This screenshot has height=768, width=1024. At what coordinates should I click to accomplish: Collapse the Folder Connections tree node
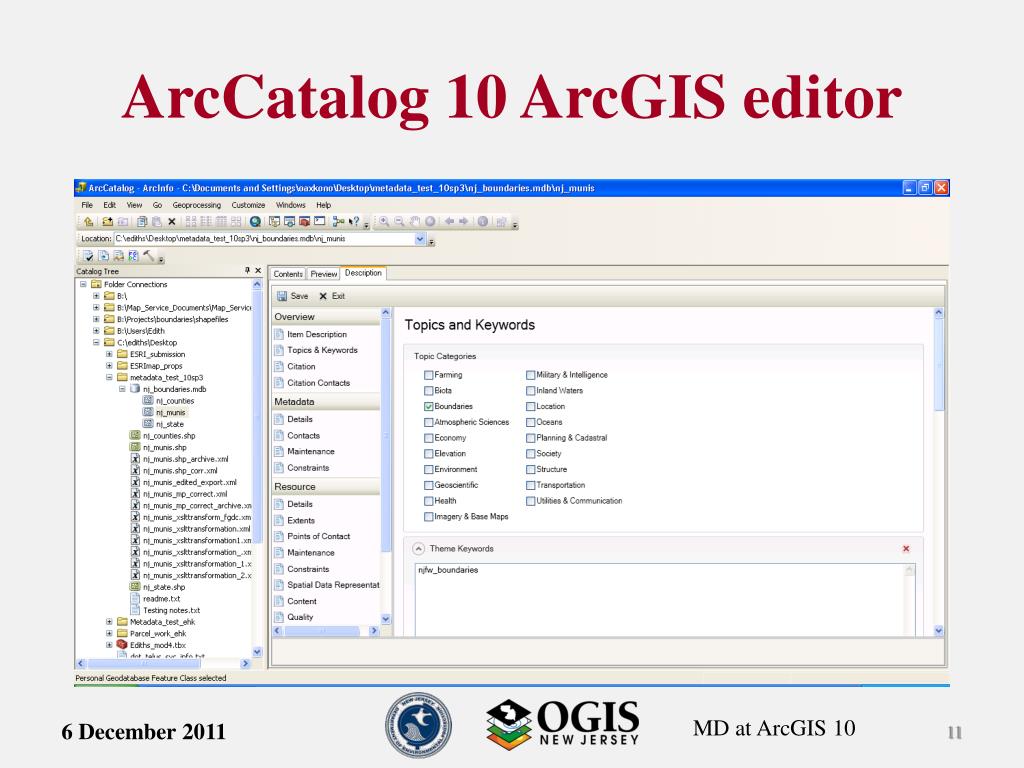coord(83,284)
